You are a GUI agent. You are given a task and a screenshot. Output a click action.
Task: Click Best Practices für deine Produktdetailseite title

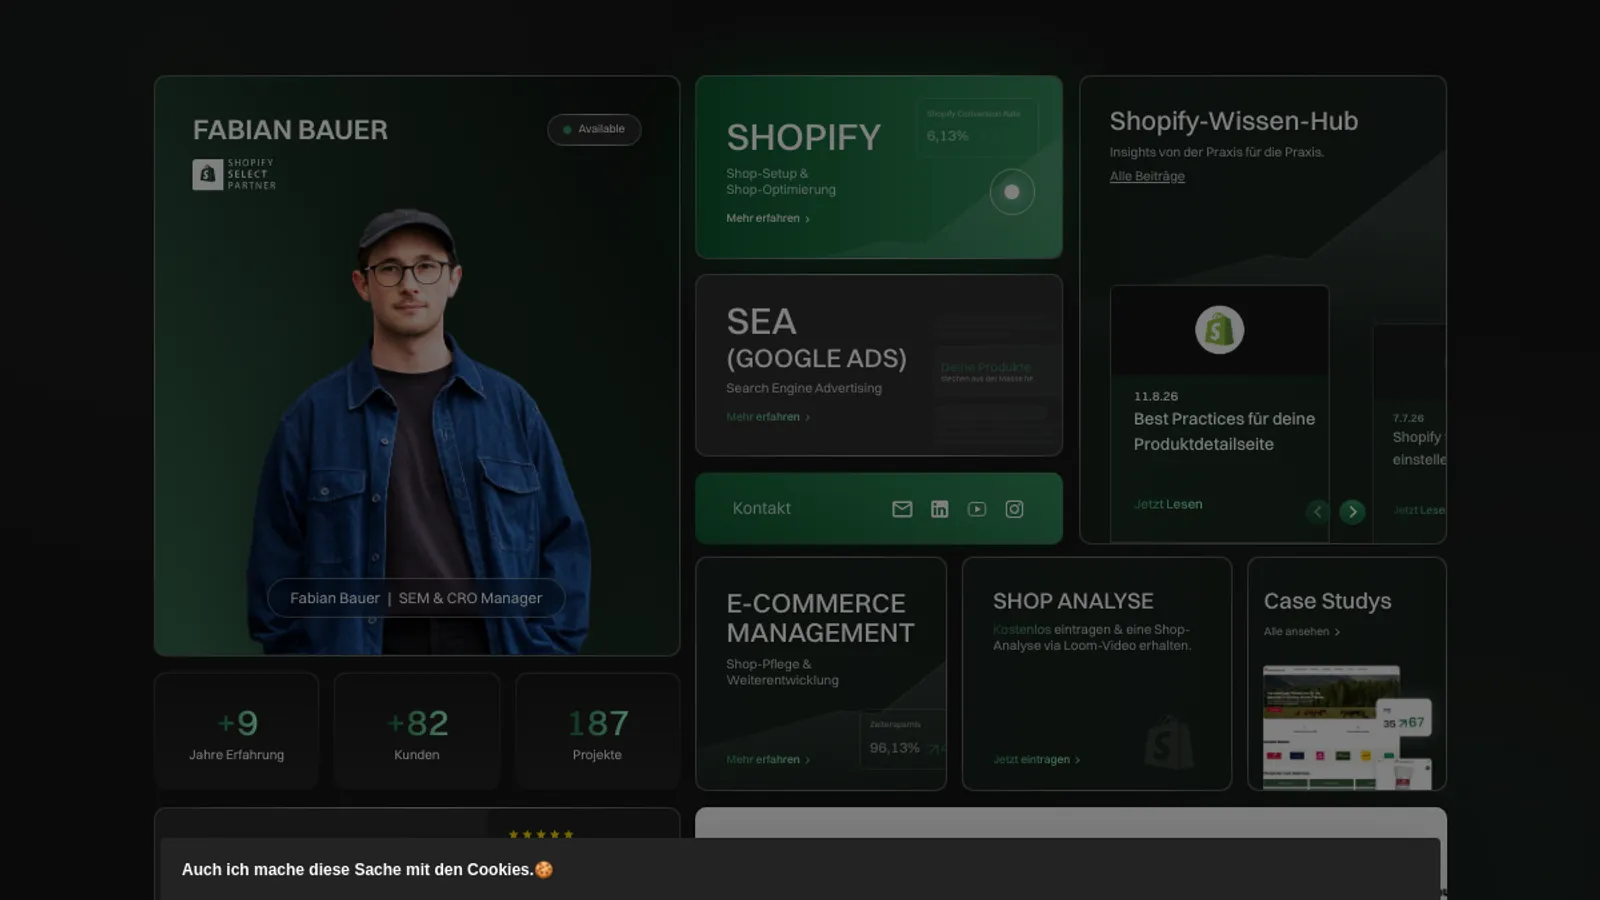[x=1224, y=431]
